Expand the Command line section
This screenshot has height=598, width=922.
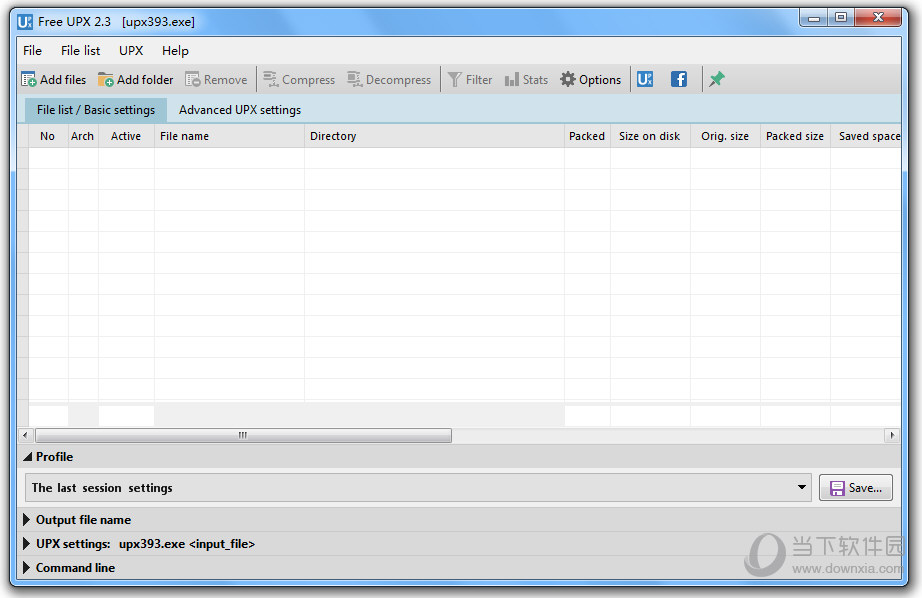[26, 568]
